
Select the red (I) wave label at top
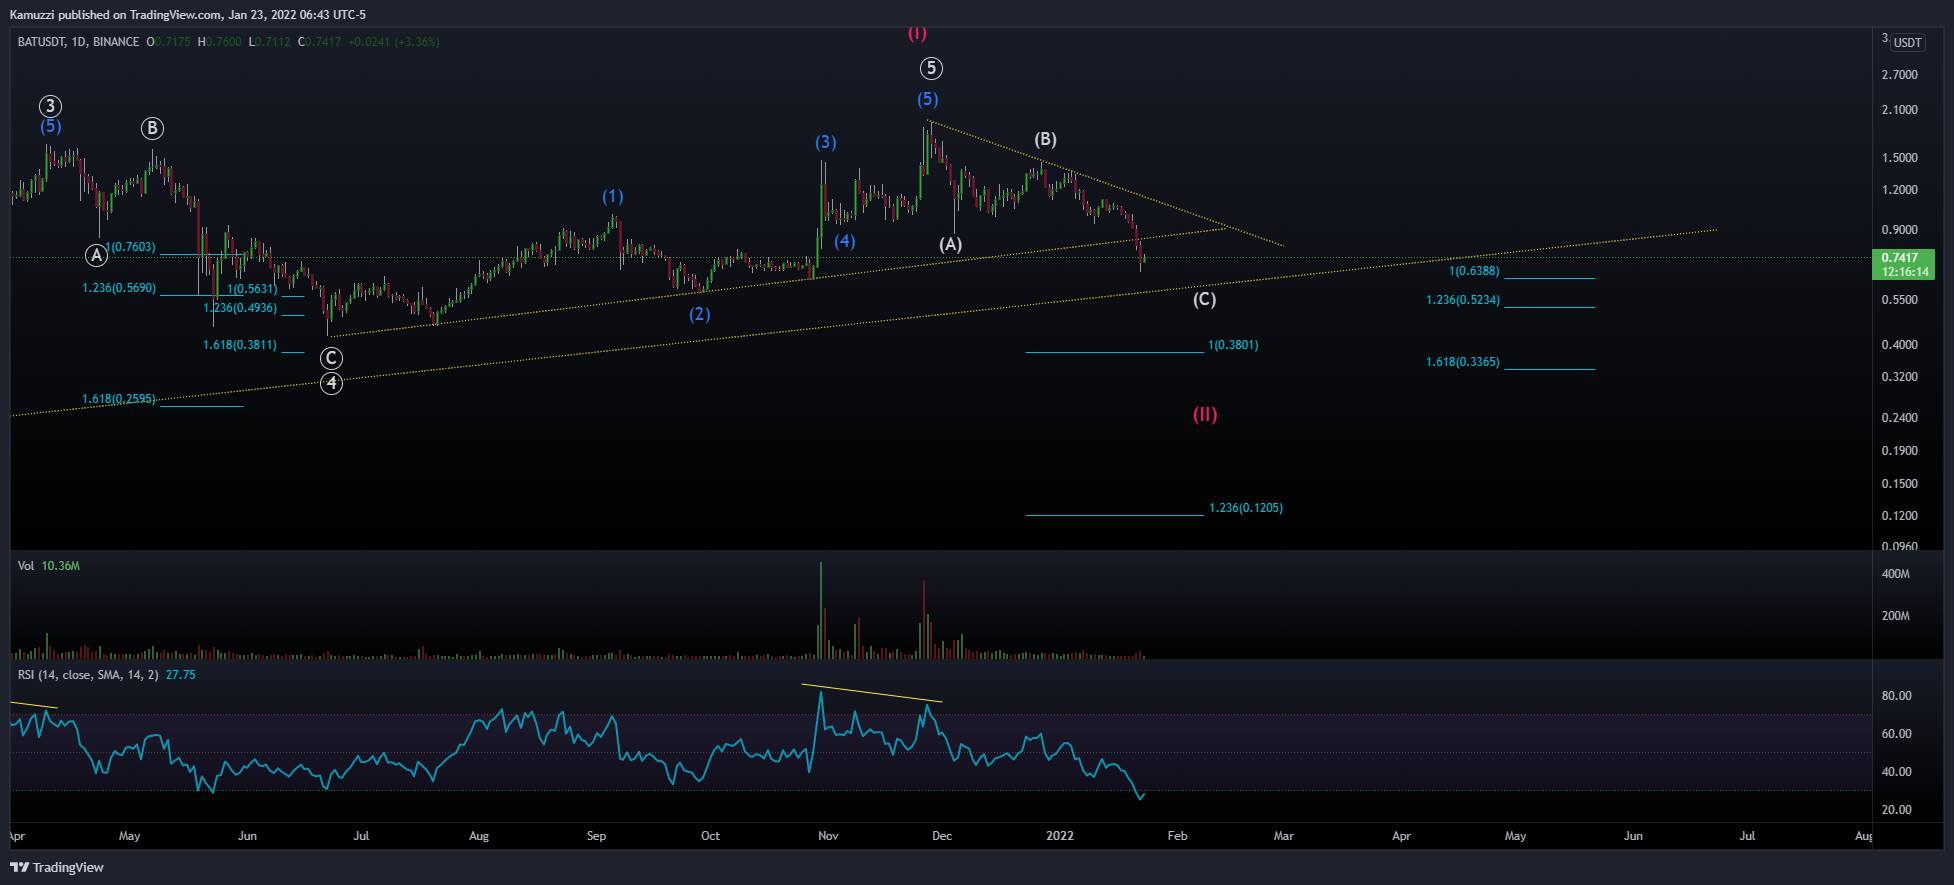917,33
